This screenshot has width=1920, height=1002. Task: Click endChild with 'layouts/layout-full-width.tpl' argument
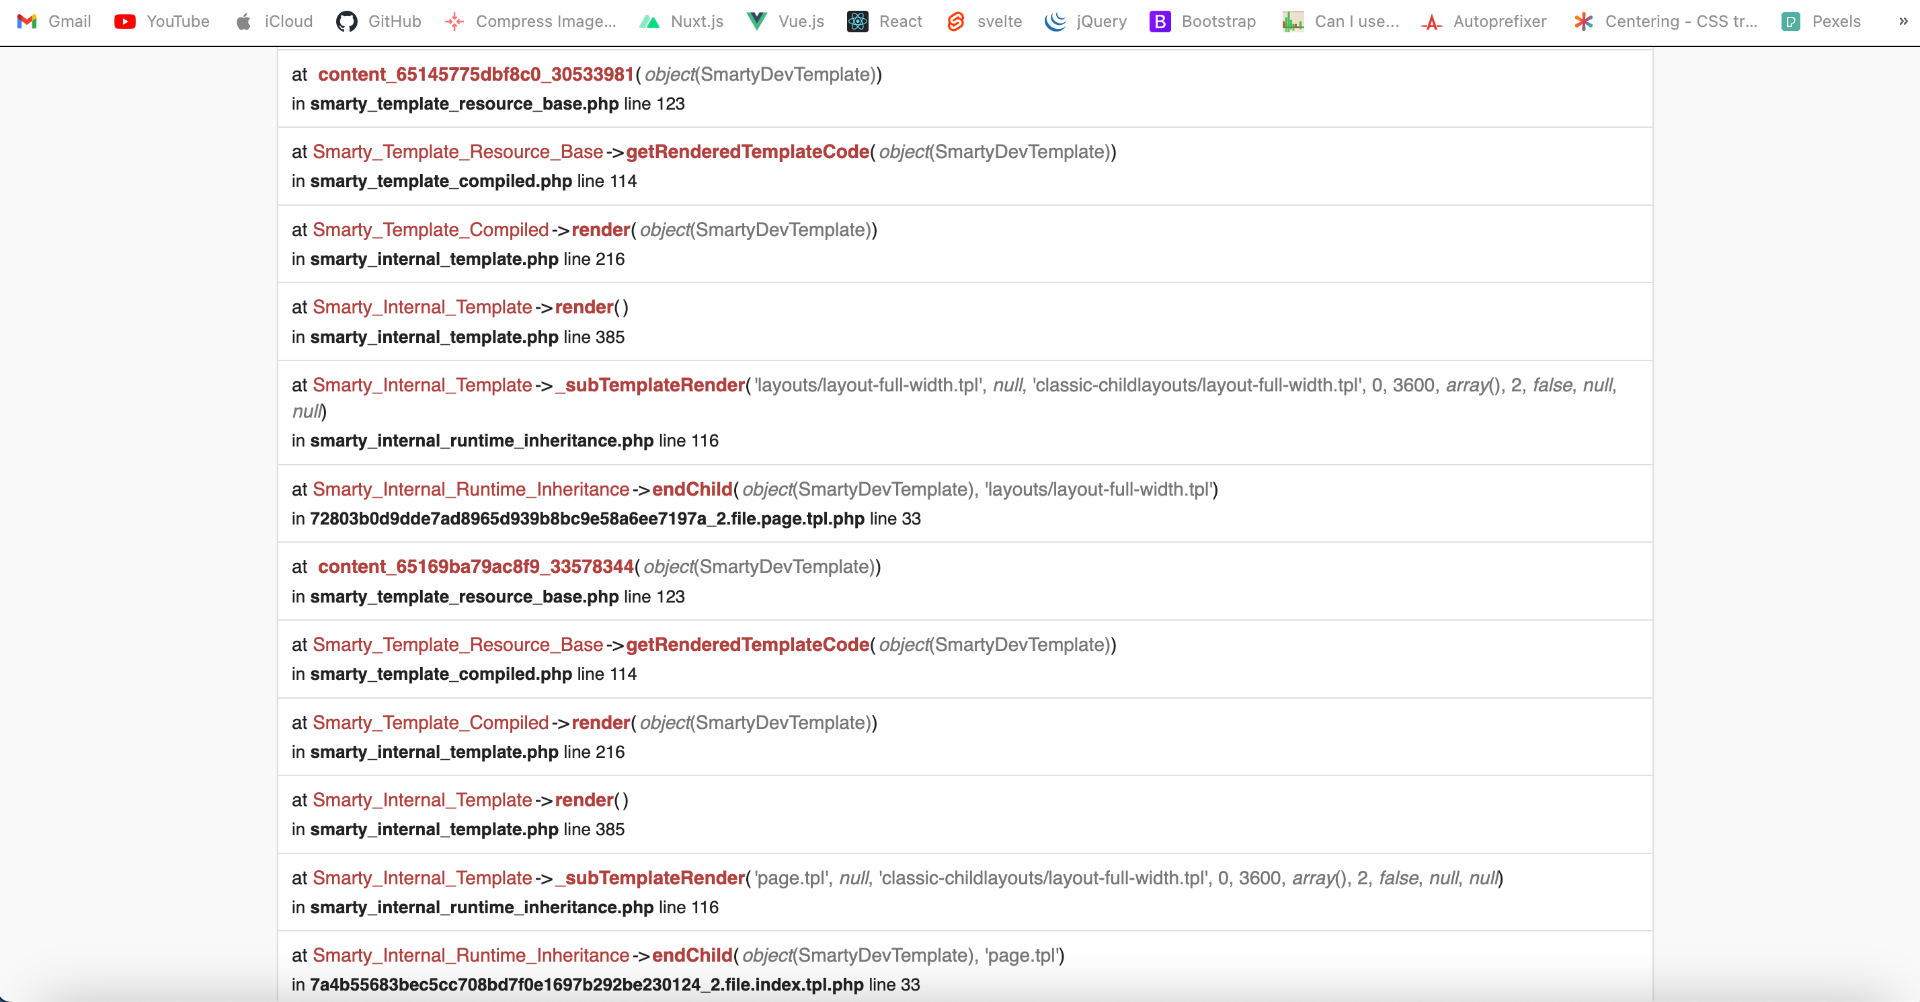click(x=692, y=489)
